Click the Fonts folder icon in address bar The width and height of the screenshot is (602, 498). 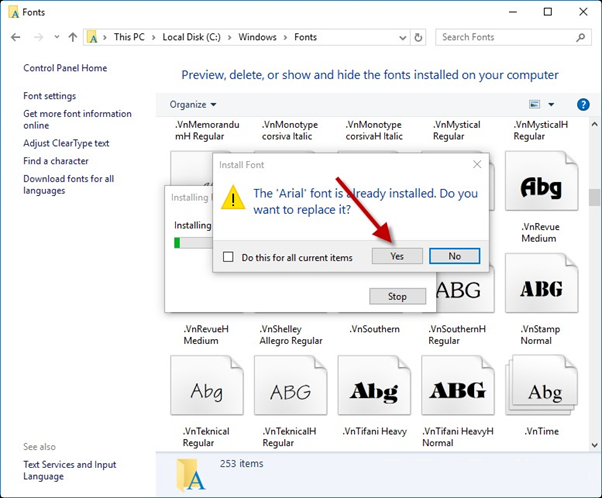(x=92, y=37)
